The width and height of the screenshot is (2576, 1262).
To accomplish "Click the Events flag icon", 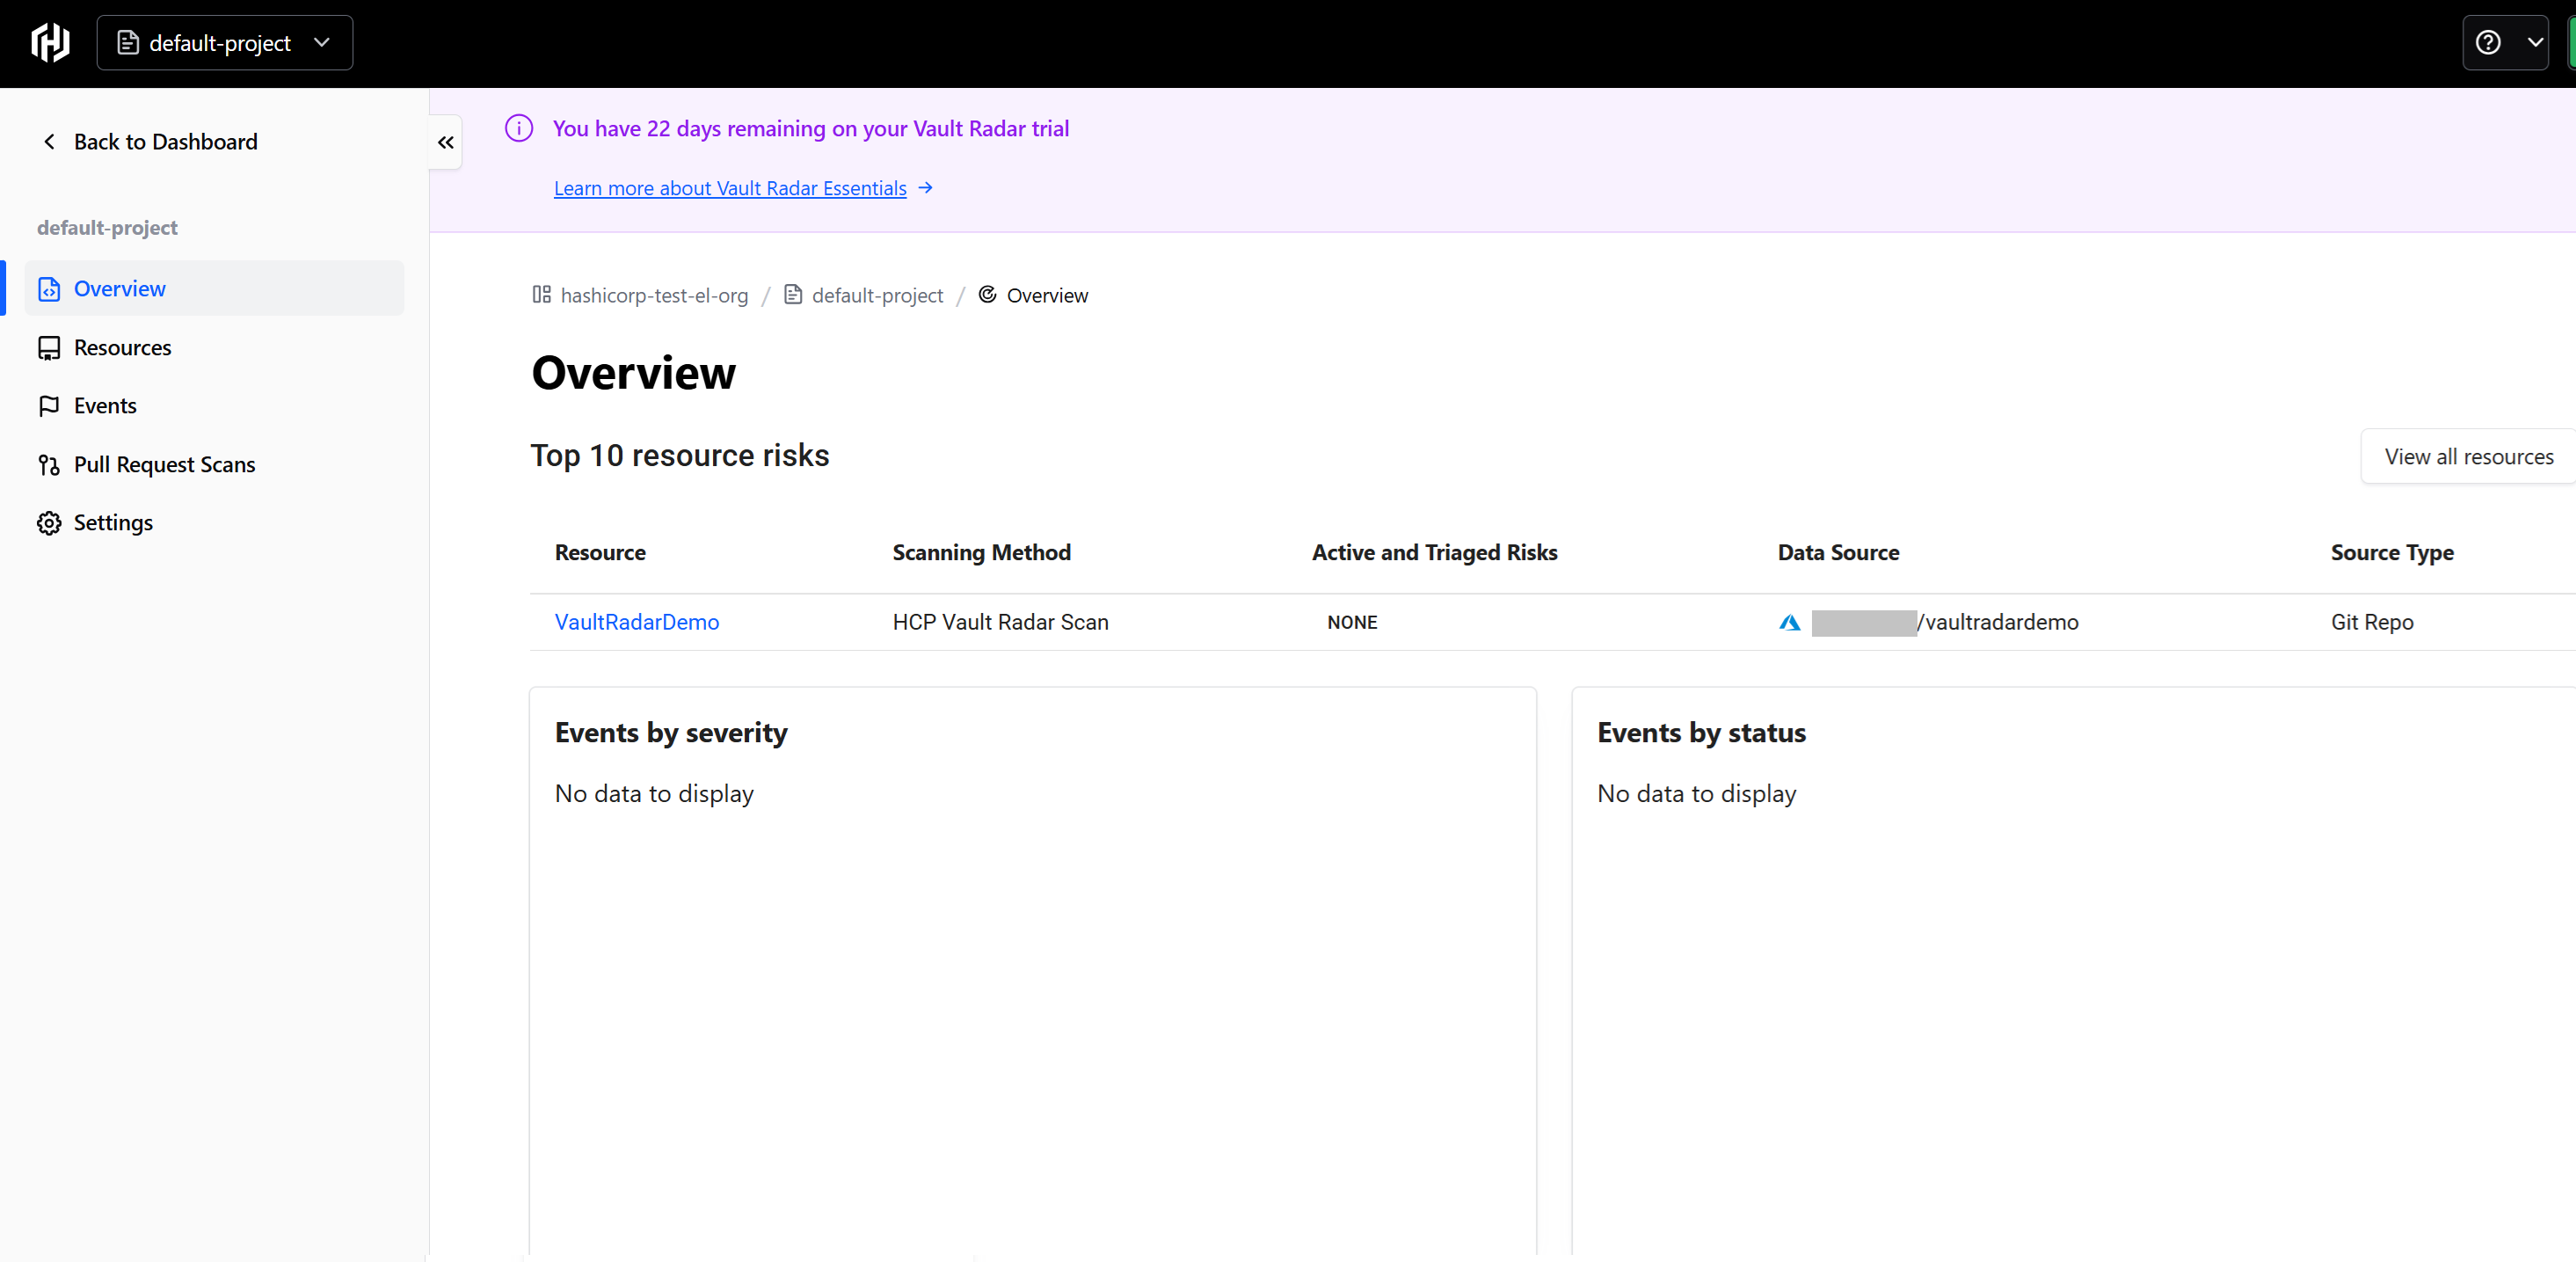I will pos(48,406).
